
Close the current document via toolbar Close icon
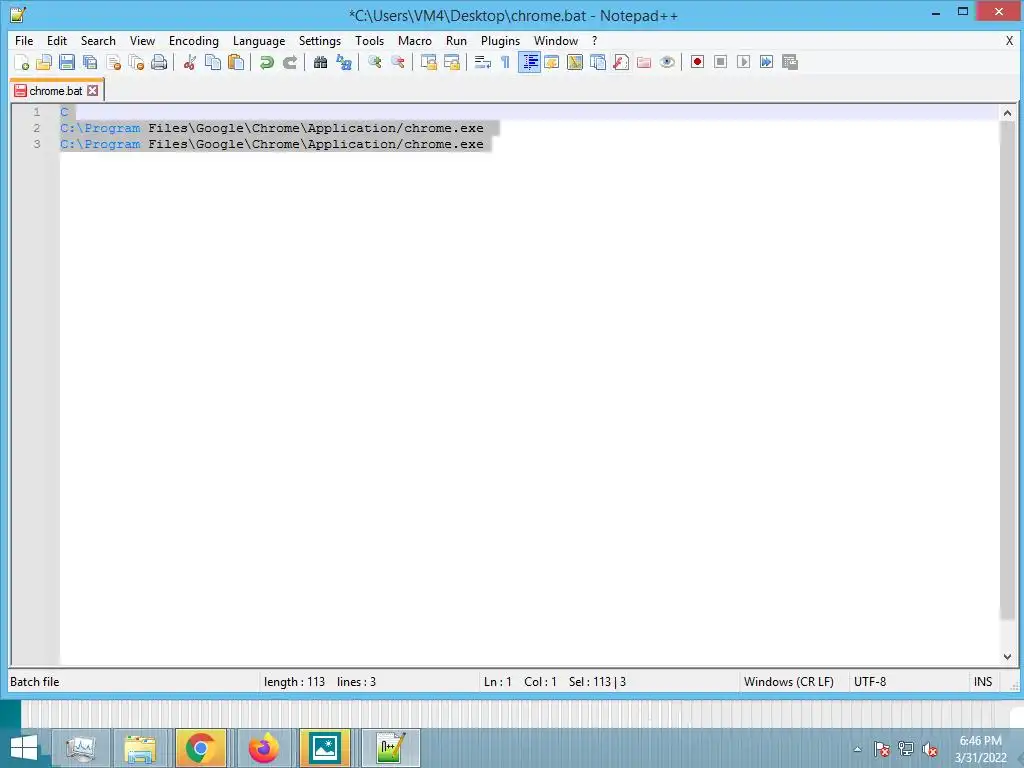coord(113,62)
